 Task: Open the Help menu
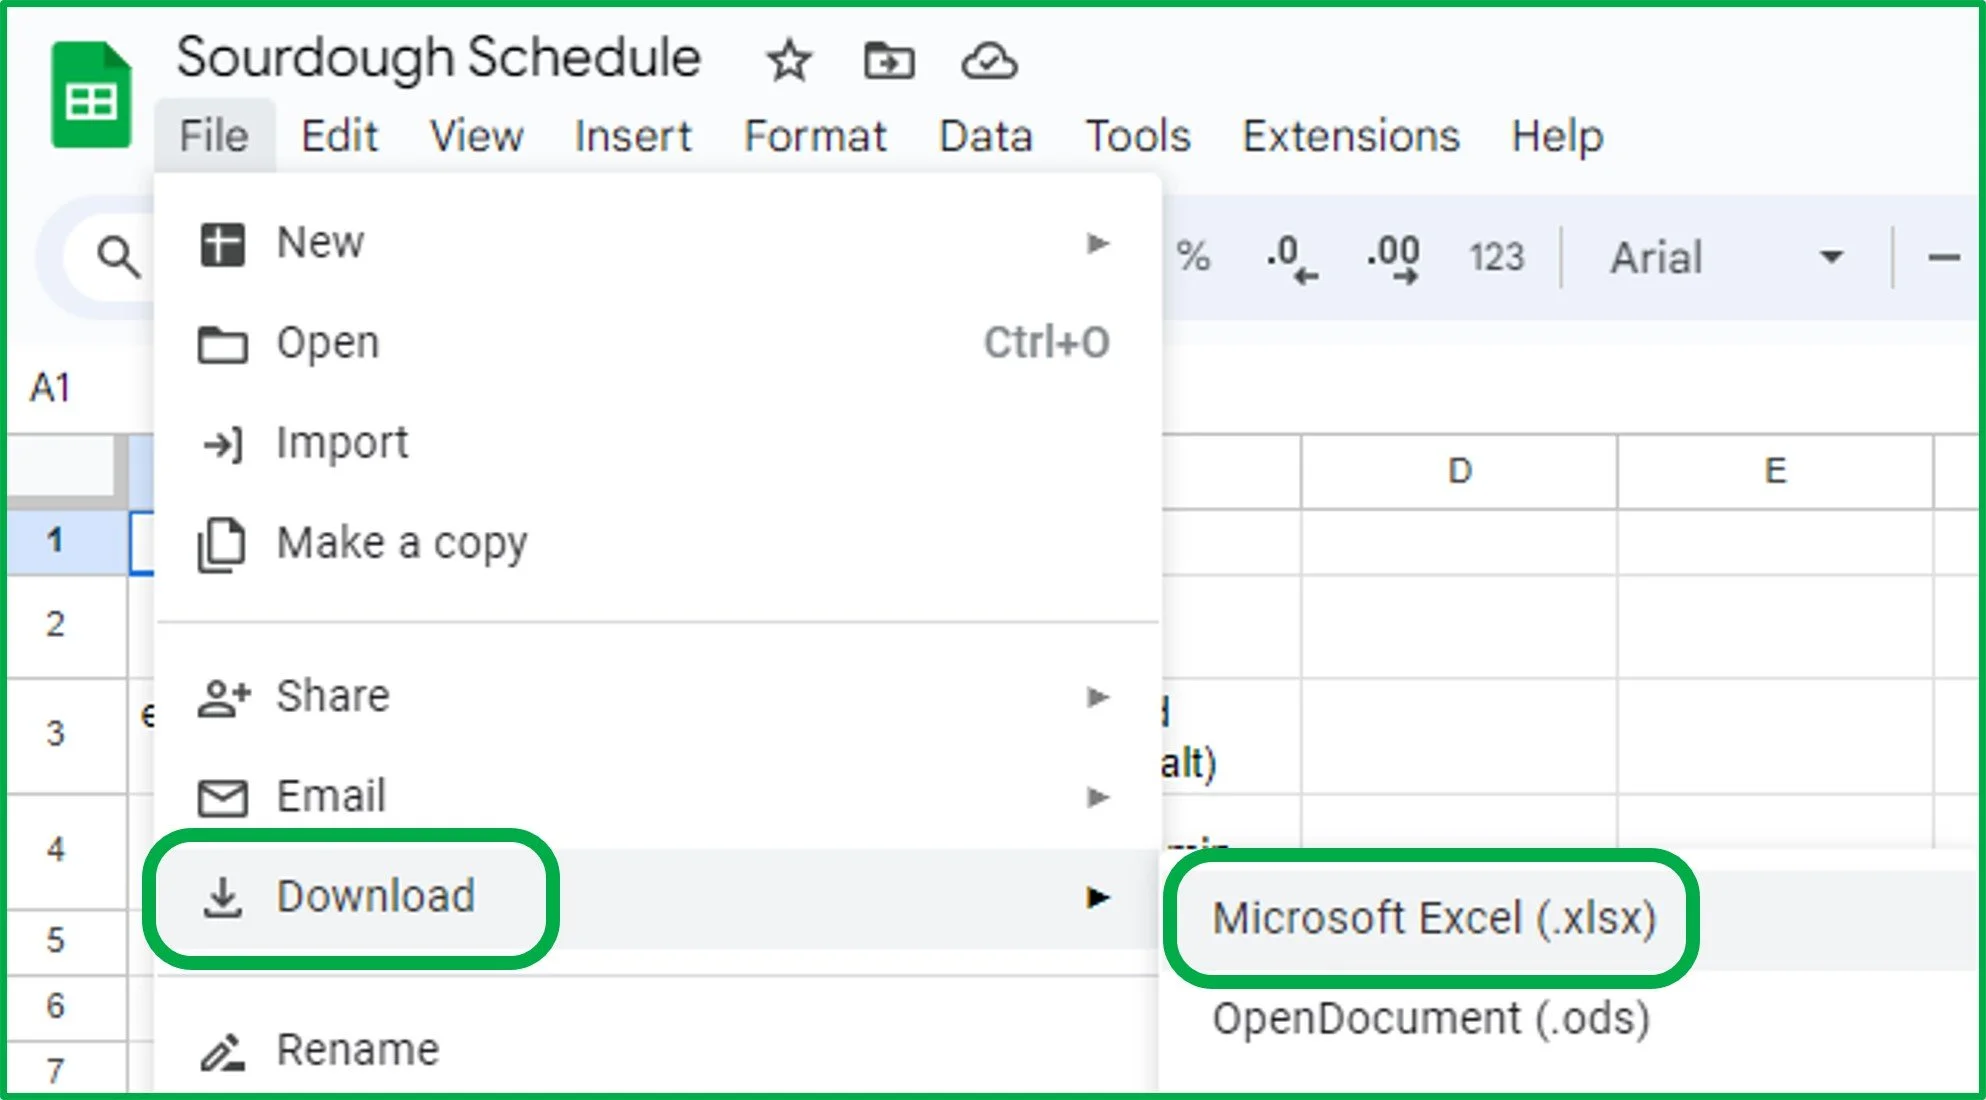(x=1557, y=135)
